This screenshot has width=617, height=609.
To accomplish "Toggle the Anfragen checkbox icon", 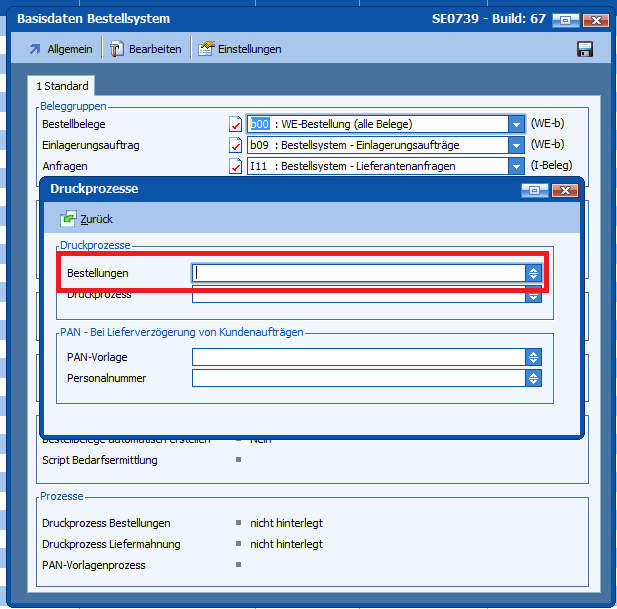I will tap(236, 166).
